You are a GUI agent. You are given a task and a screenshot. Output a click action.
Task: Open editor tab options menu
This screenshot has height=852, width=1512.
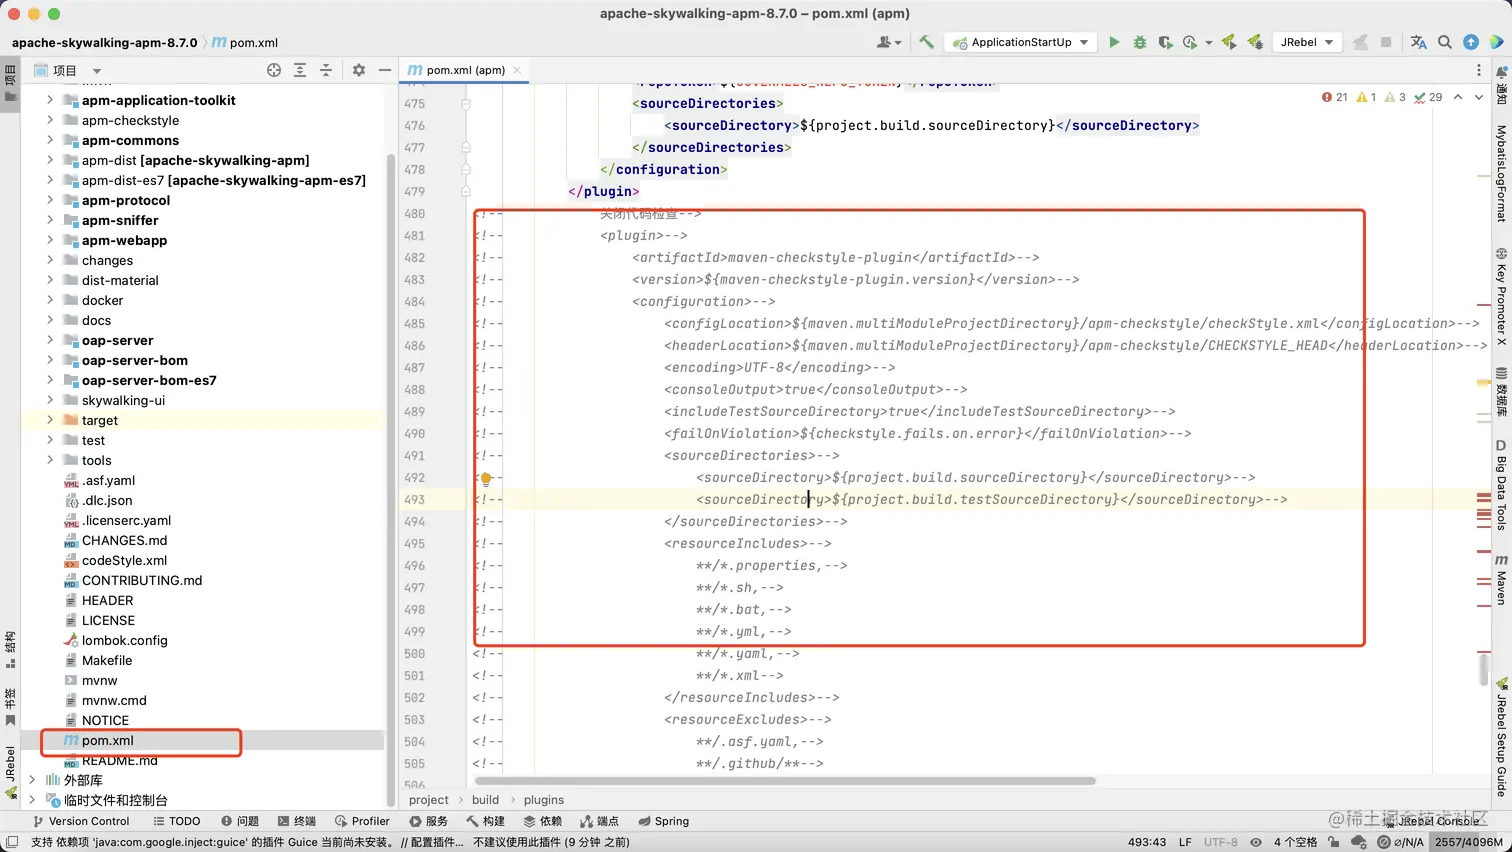pos(1479,70)
